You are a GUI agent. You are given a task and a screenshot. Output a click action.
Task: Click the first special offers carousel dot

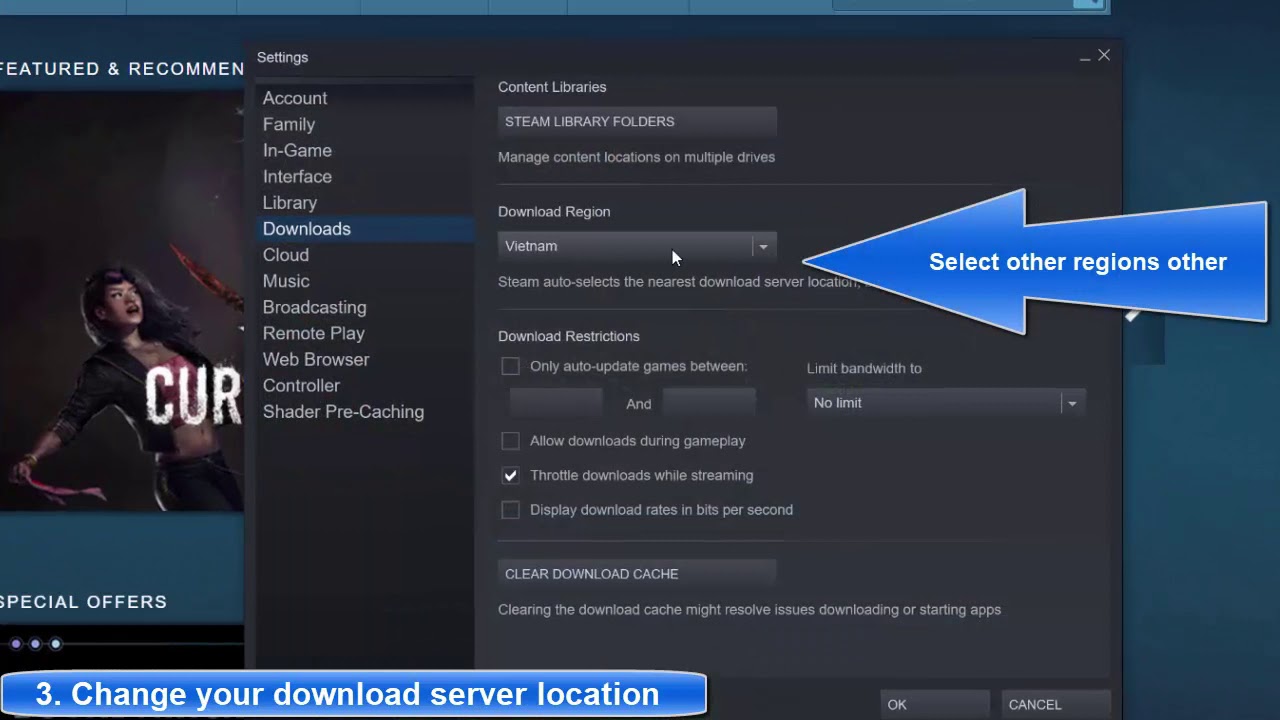coord(16,644)
